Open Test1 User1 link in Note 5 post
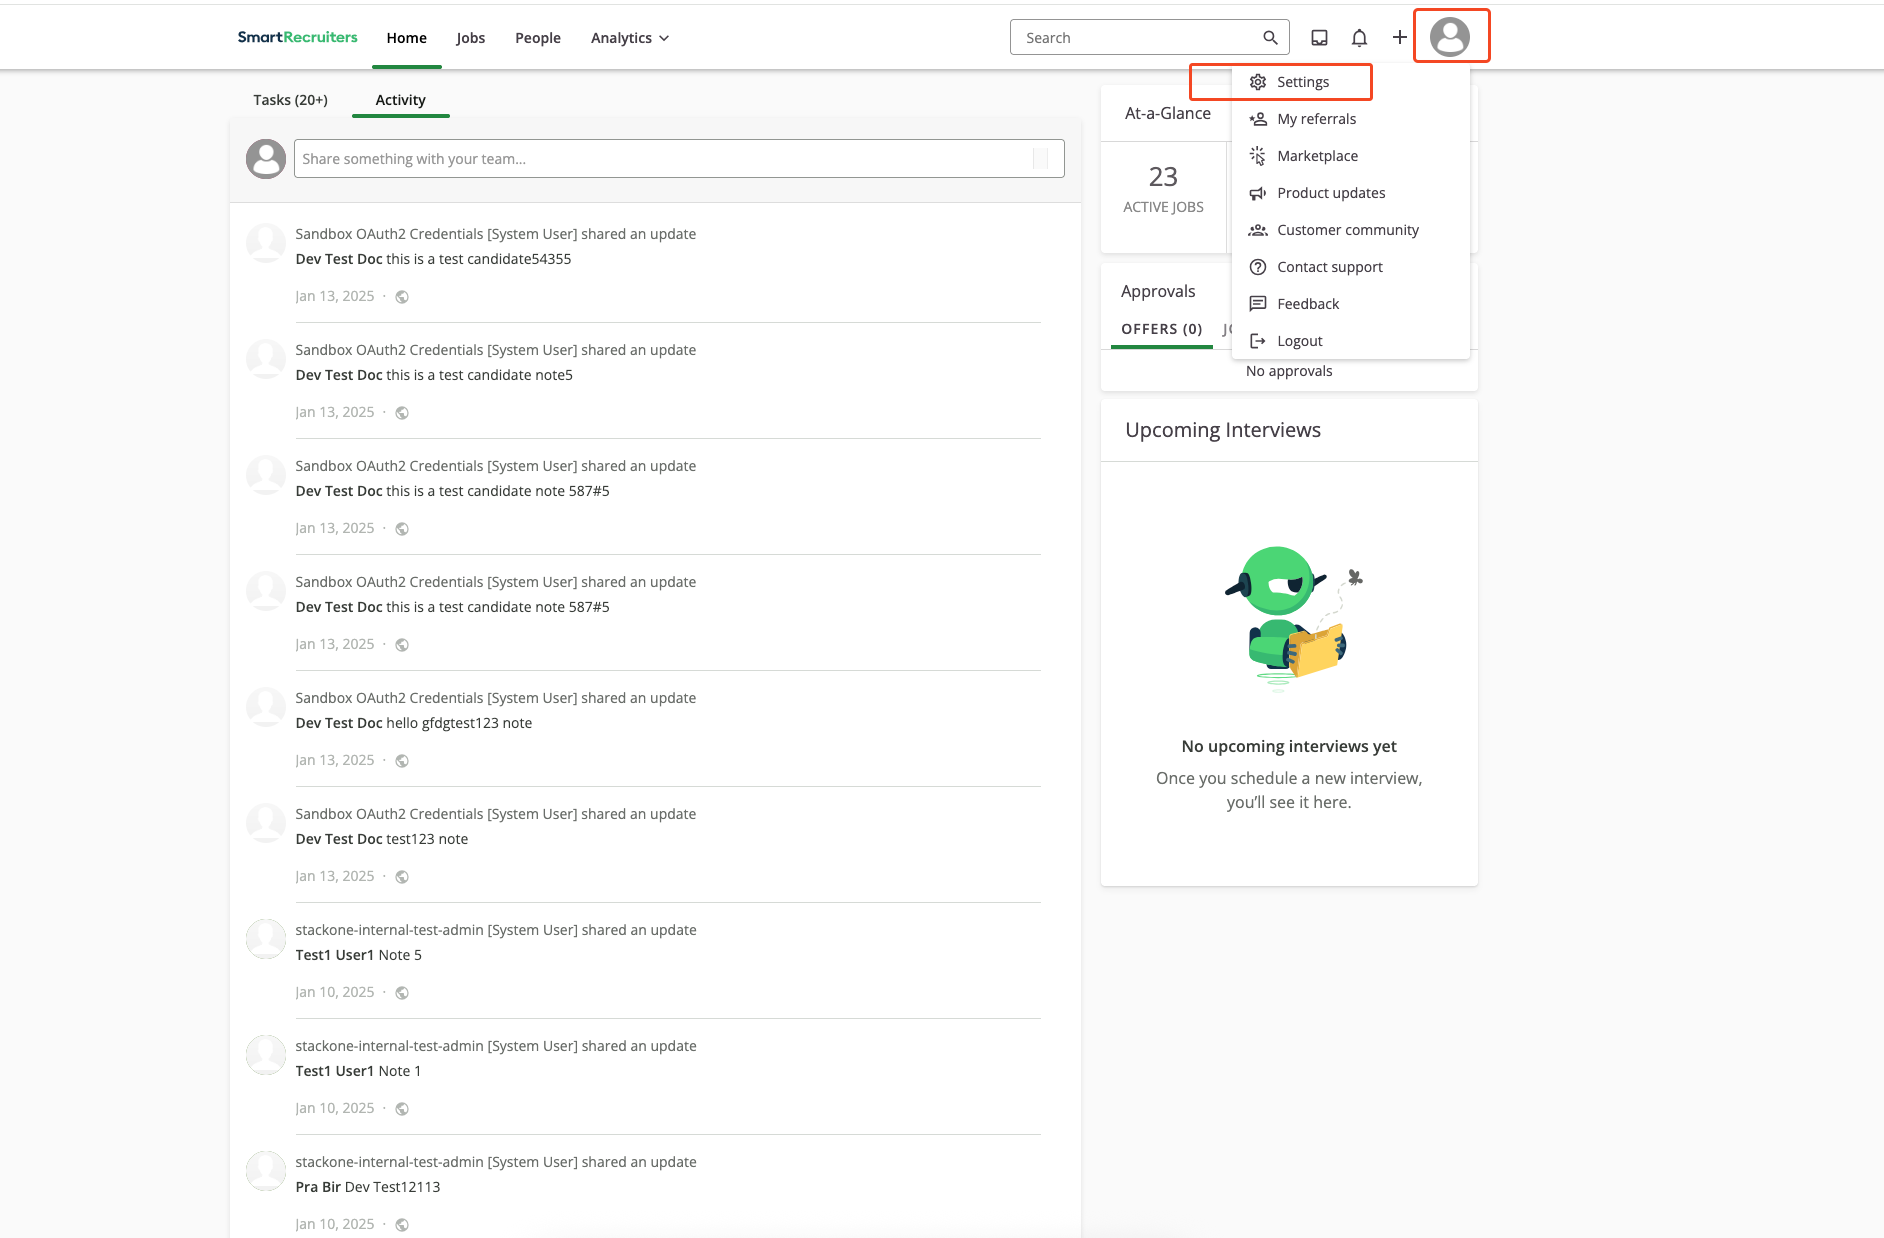 click(x=335, y=955)
